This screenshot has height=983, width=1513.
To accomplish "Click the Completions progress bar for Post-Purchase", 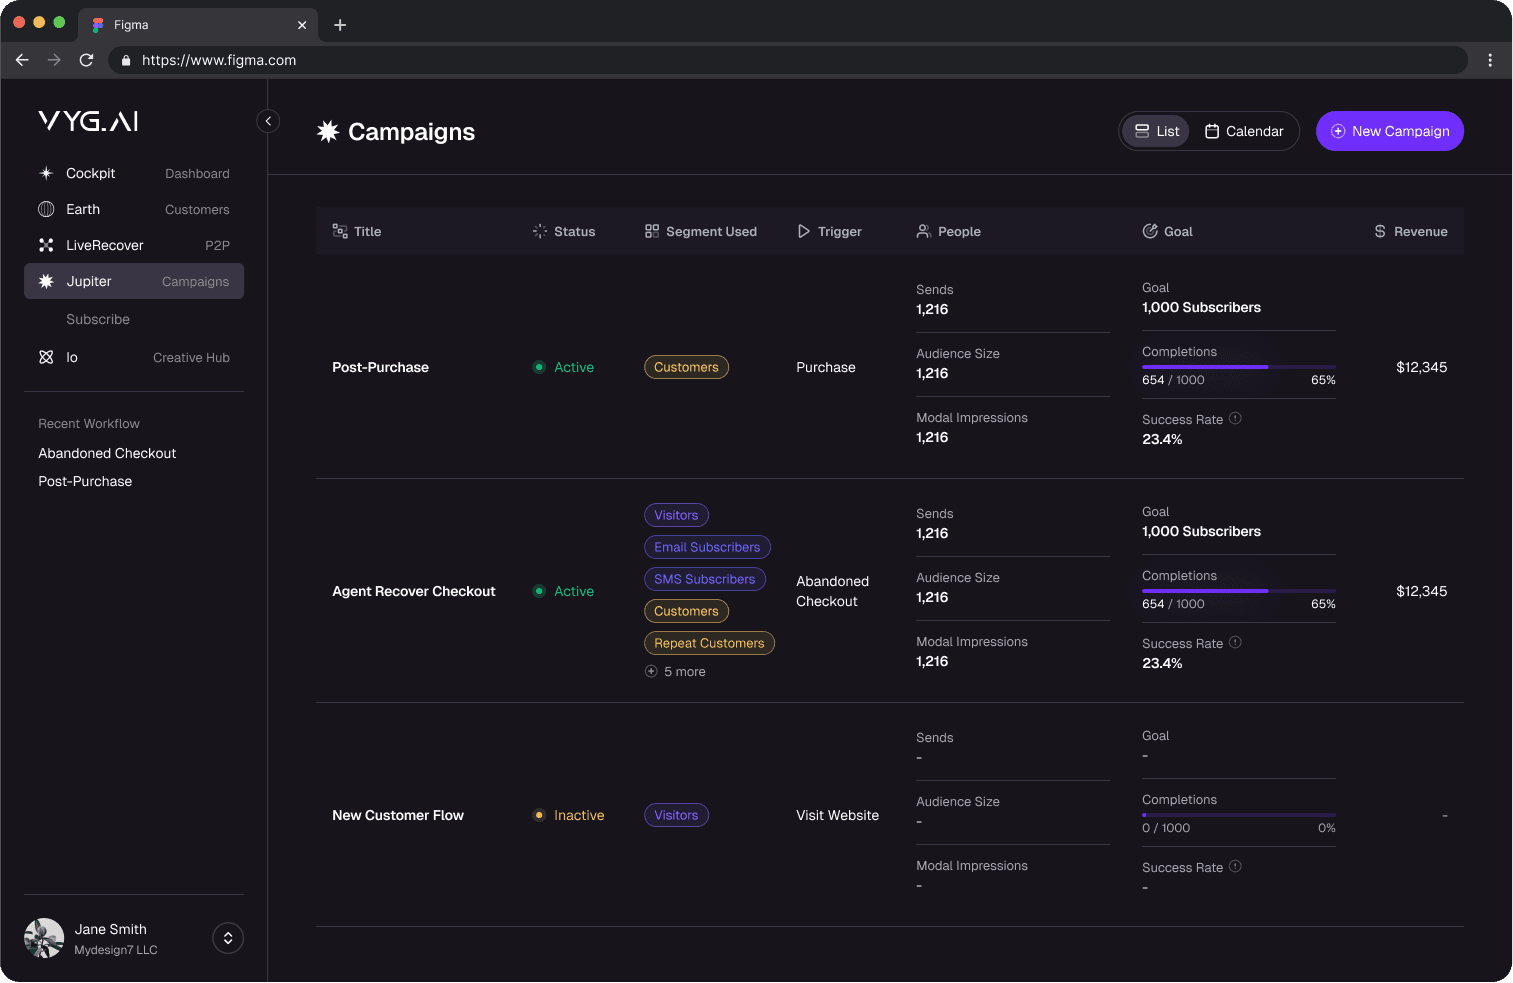I will [1238, 367].
